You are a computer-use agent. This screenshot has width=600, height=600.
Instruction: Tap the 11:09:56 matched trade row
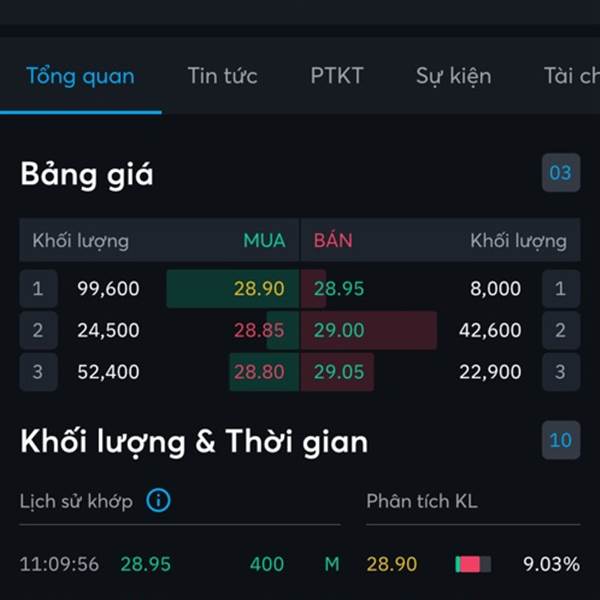coord(180,564)
